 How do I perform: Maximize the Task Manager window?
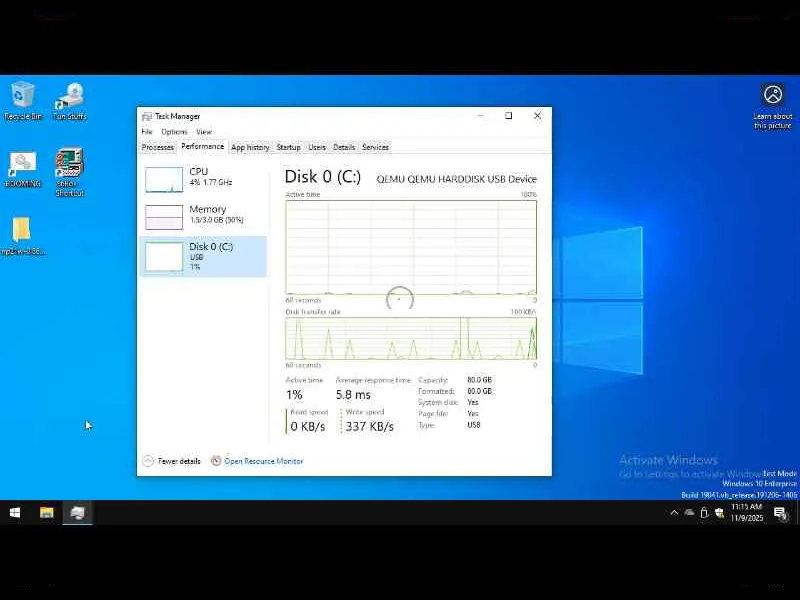pos(509,116)
